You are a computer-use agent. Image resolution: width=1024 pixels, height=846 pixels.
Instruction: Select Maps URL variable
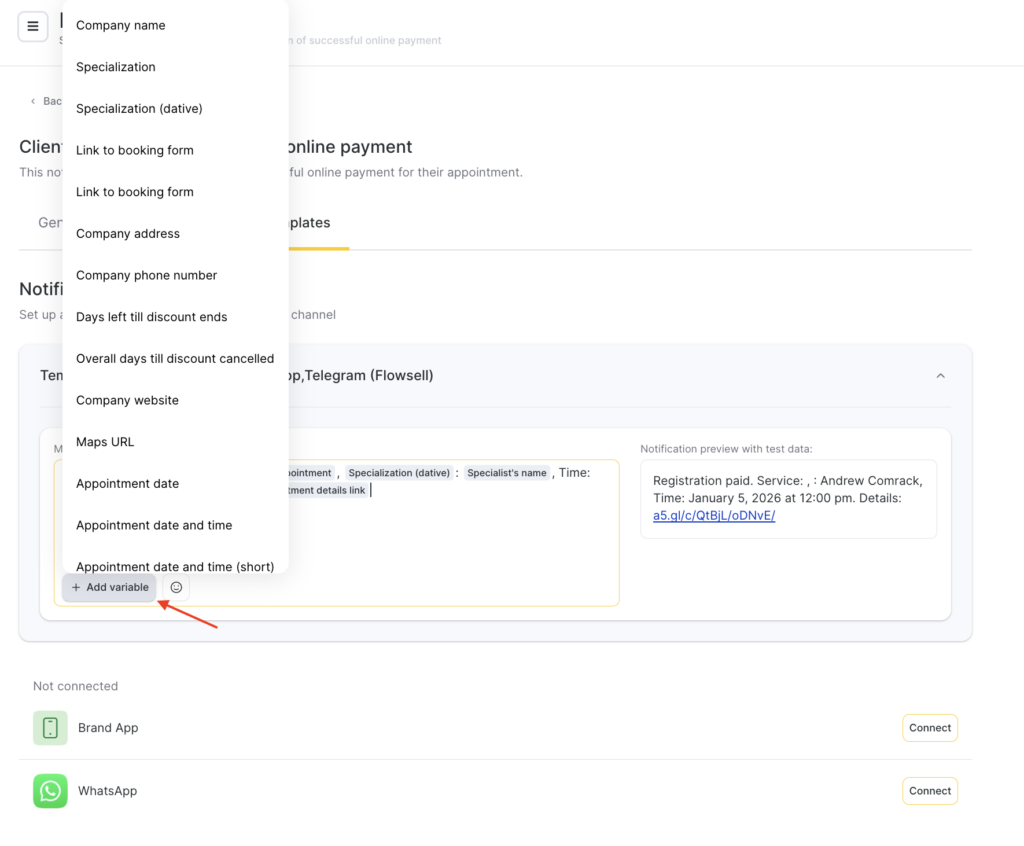[105, 442]
